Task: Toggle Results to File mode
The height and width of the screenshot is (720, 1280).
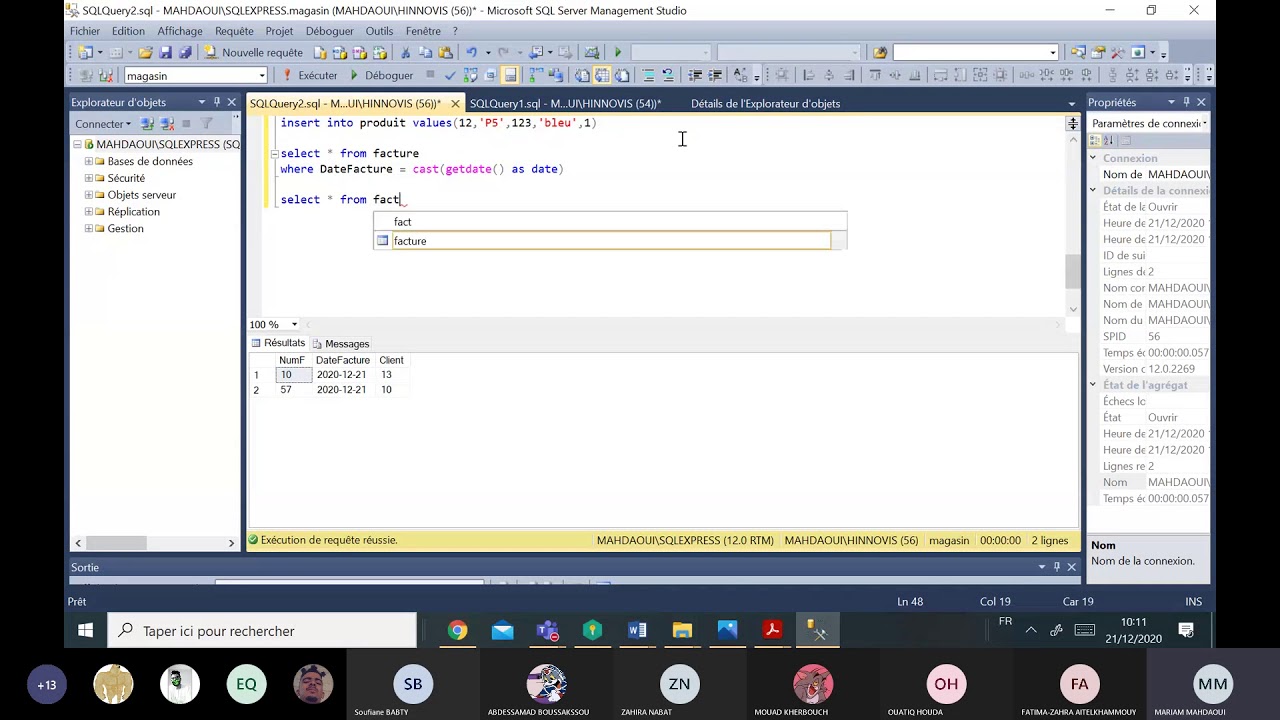Action: (x=621, y=75)
